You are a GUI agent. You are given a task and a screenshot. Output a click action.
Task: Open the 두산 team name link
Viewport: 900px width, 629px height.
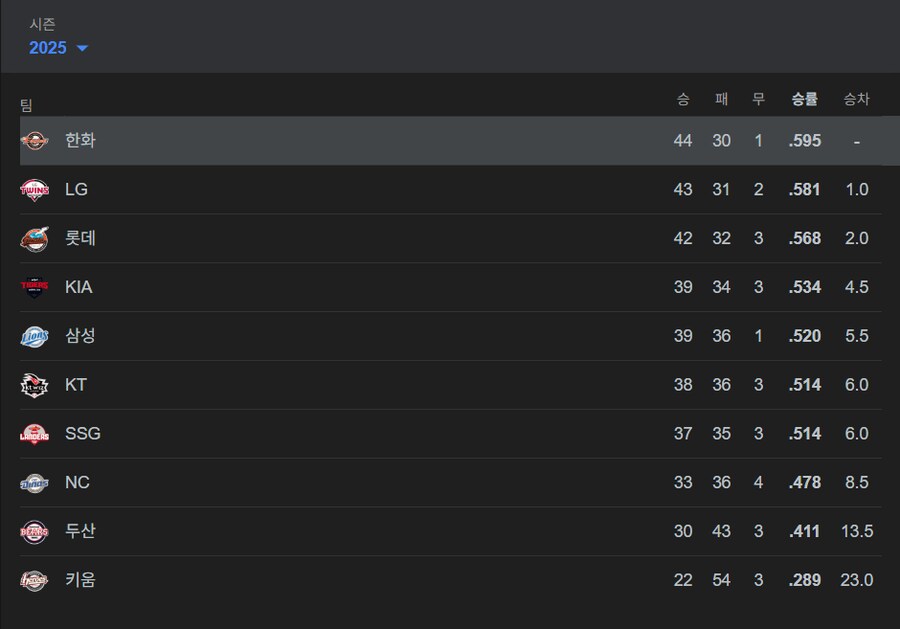point(80,531)
